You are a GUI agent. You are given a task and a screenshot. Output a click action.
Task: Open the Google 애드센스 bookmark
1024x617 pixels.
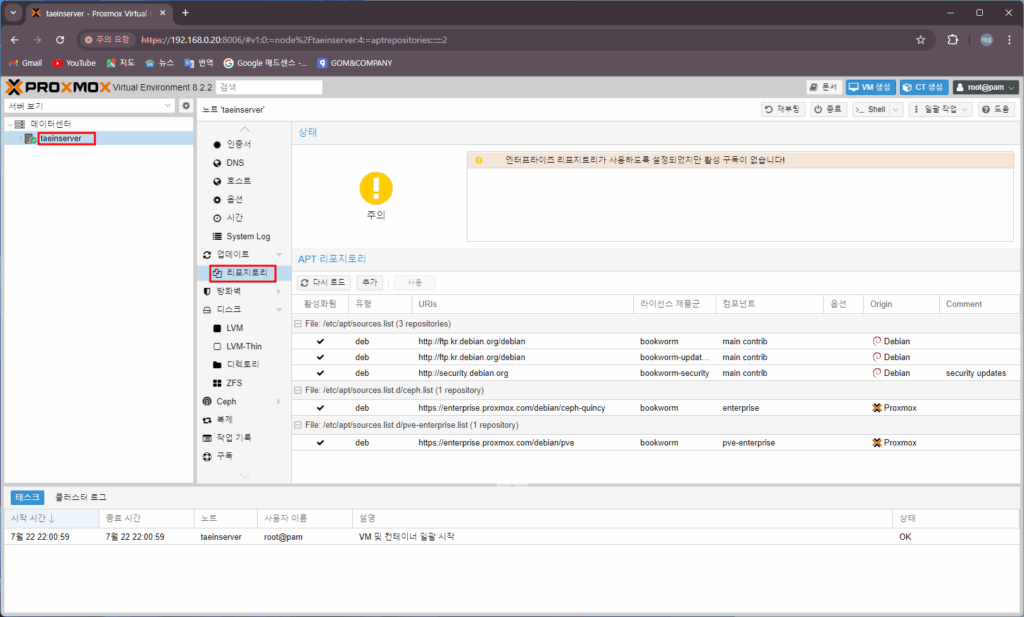(265, 63)
